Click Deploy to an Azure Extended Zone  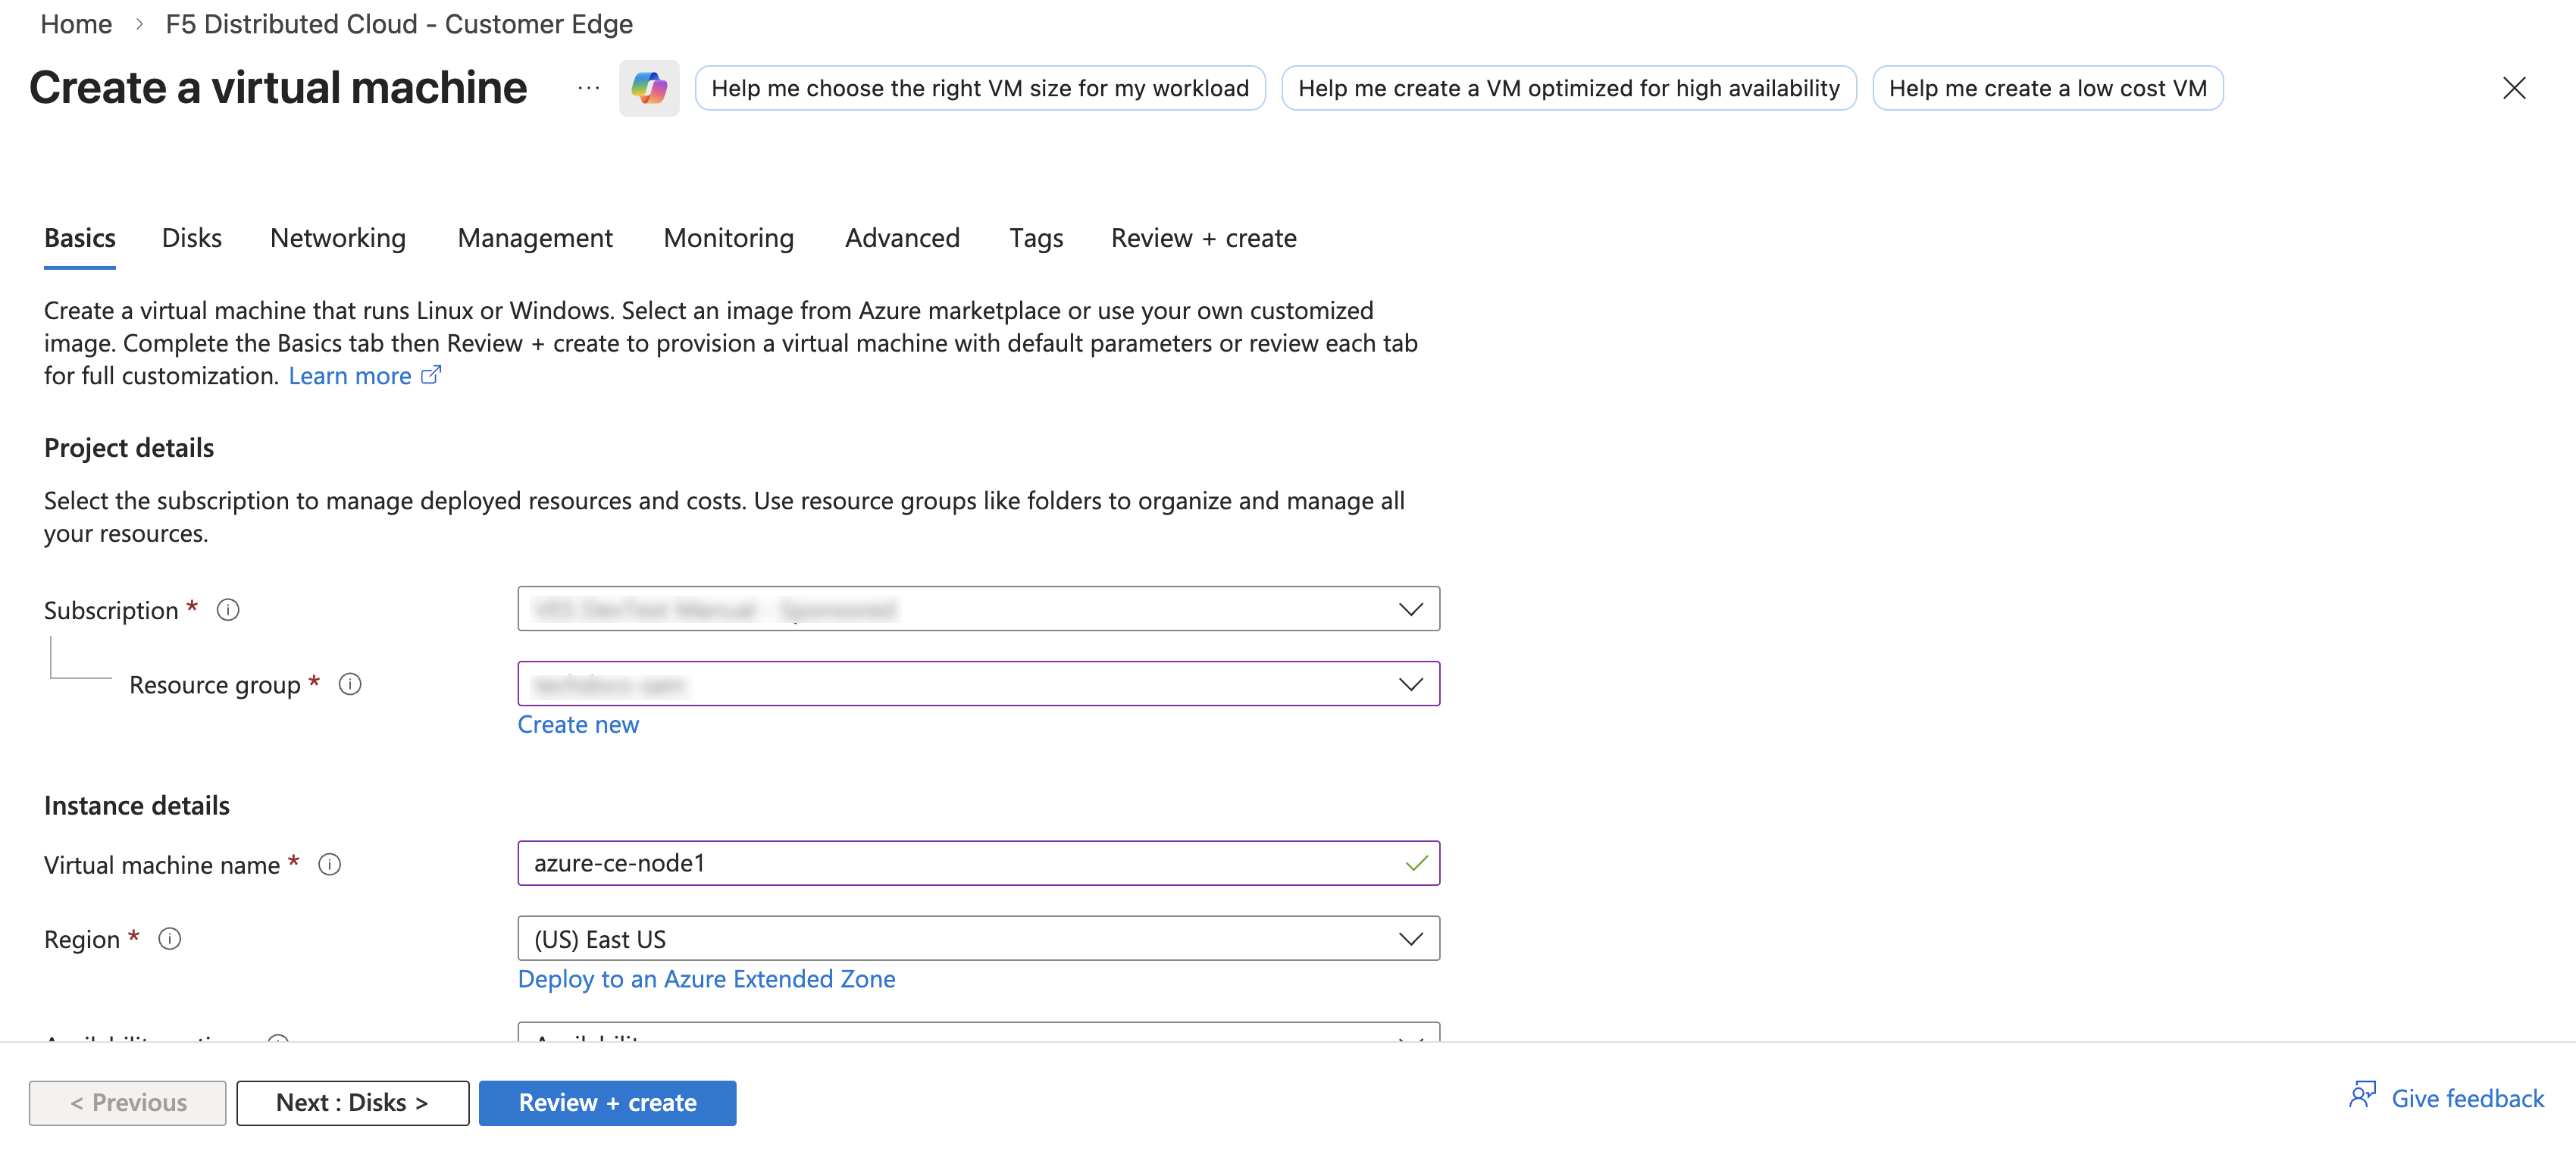(x=706, y=979)
